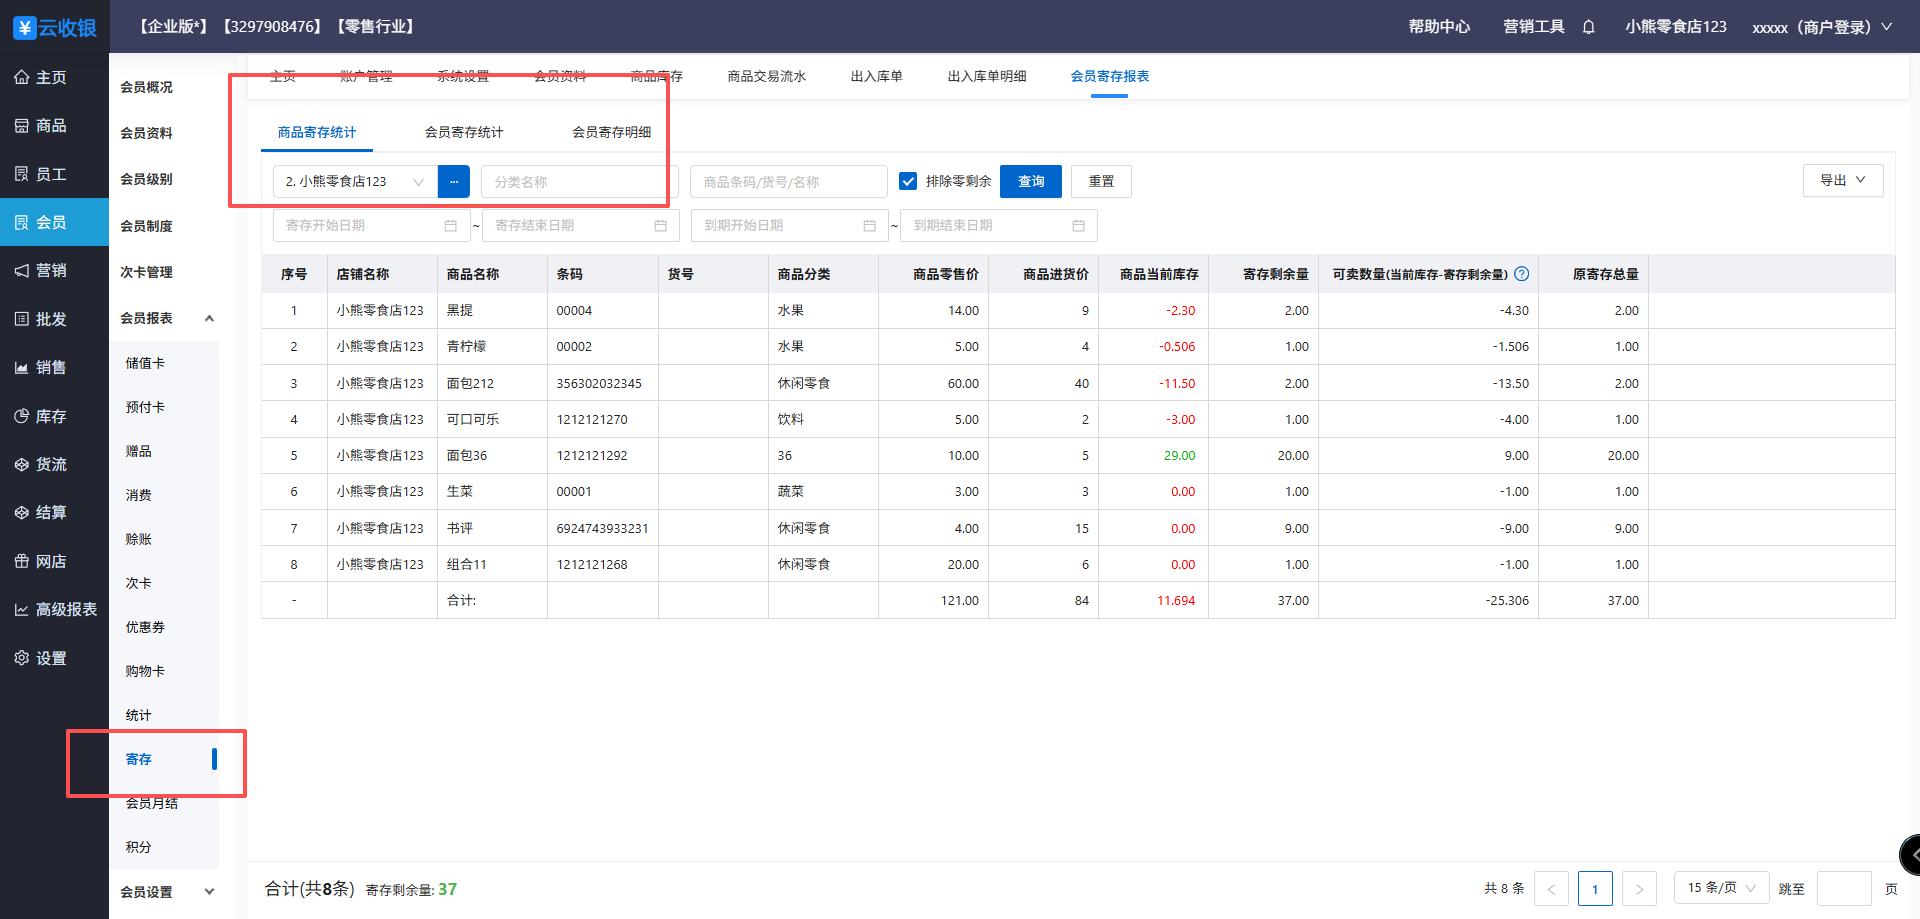Screen dimensions: 1920x919
Task: Click the blue ellipsis store selector button
Action: coord(453,182)
